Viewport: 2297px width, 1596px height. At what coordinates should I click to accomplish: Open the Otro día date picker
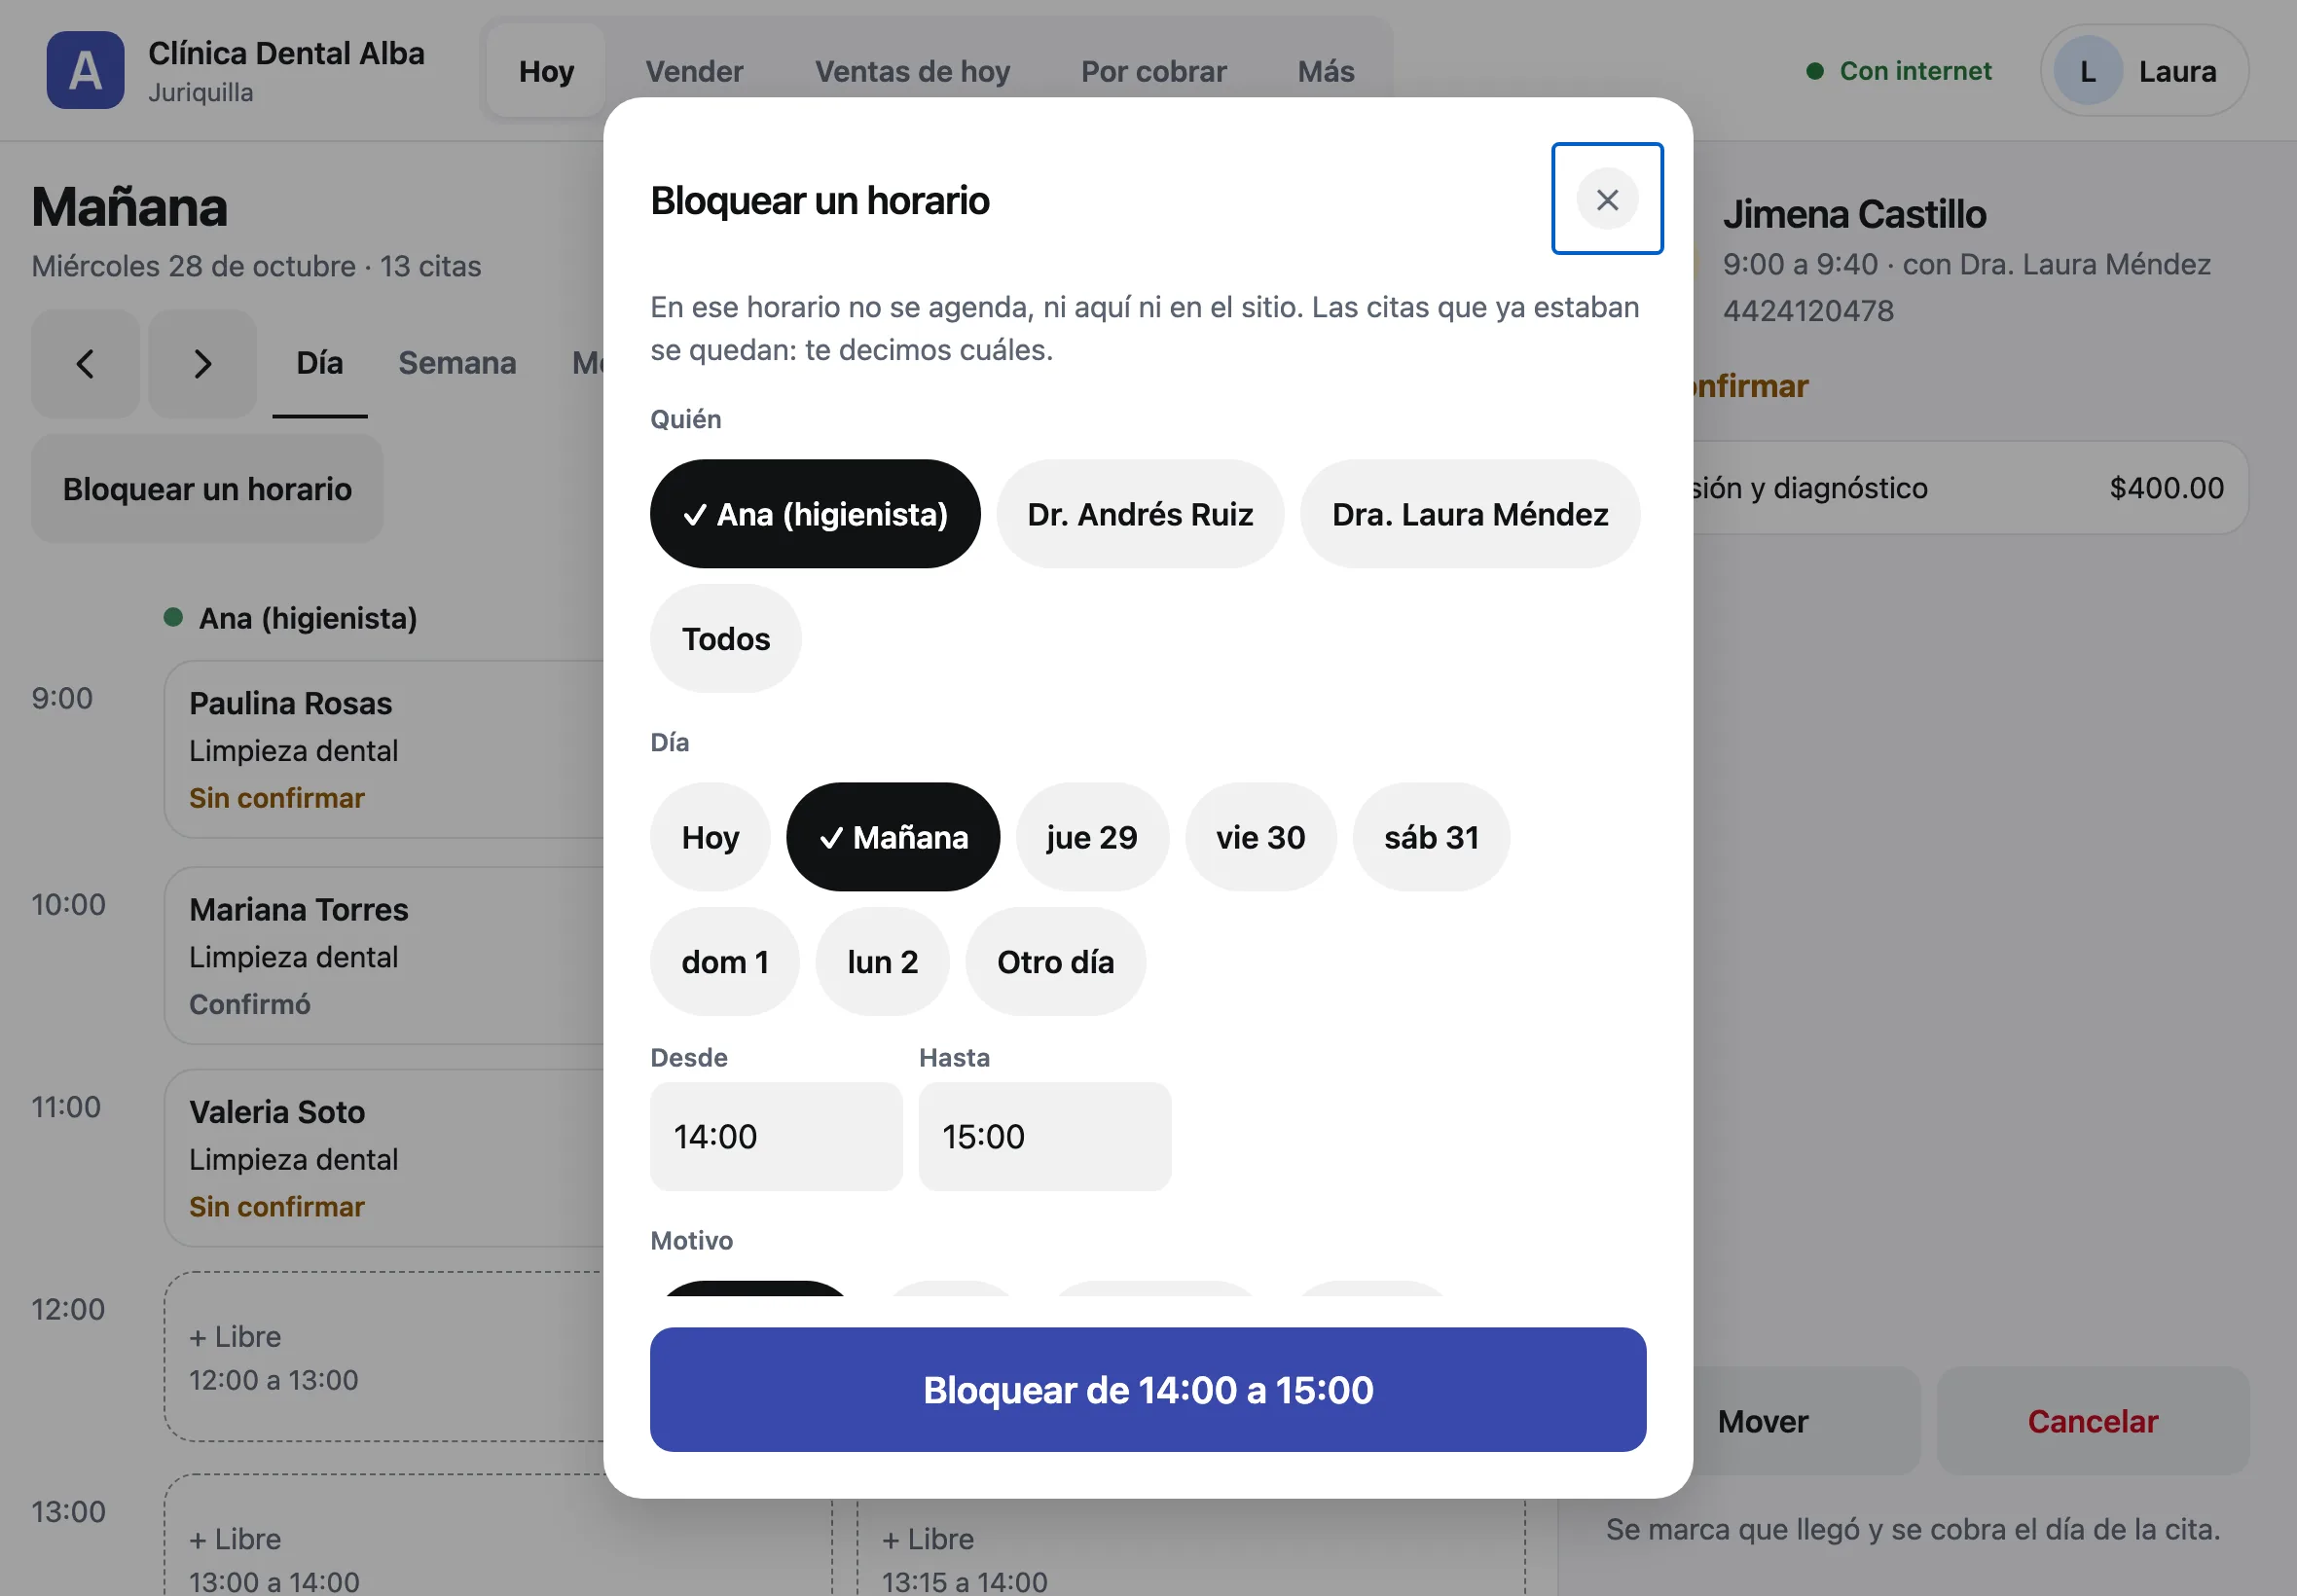1054,962
